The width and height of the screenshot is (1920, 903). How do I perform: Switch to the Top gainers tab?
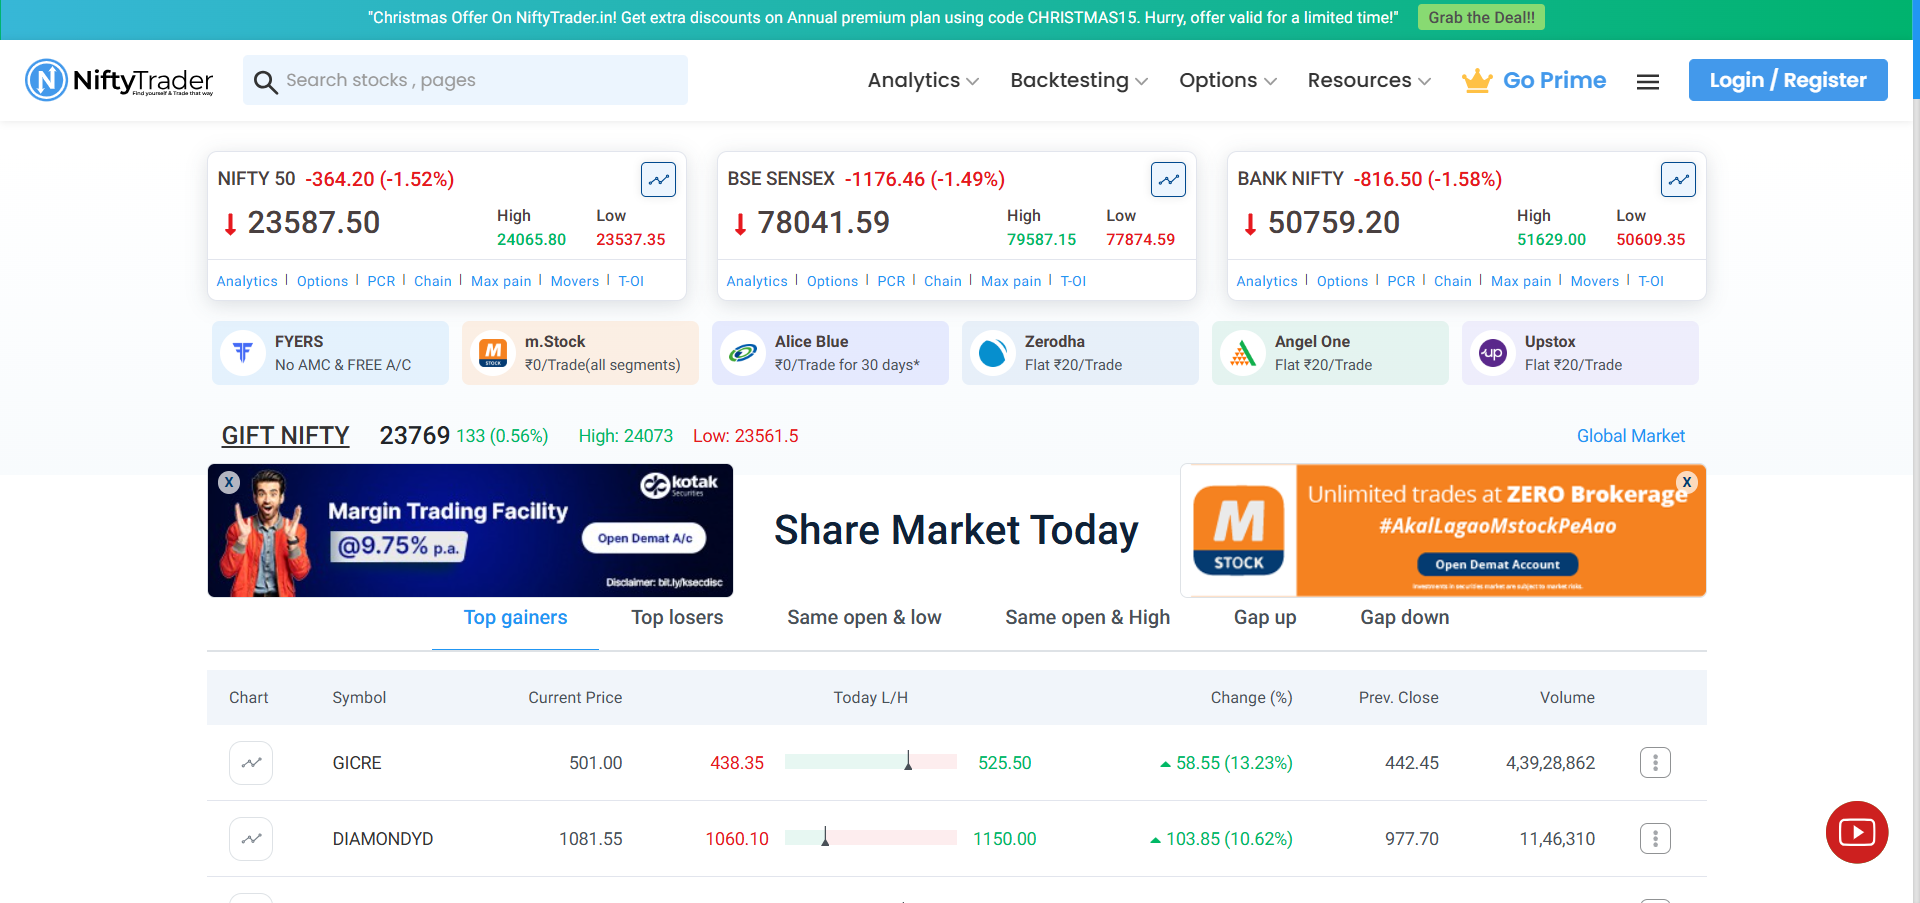click(x=515, y=618)
